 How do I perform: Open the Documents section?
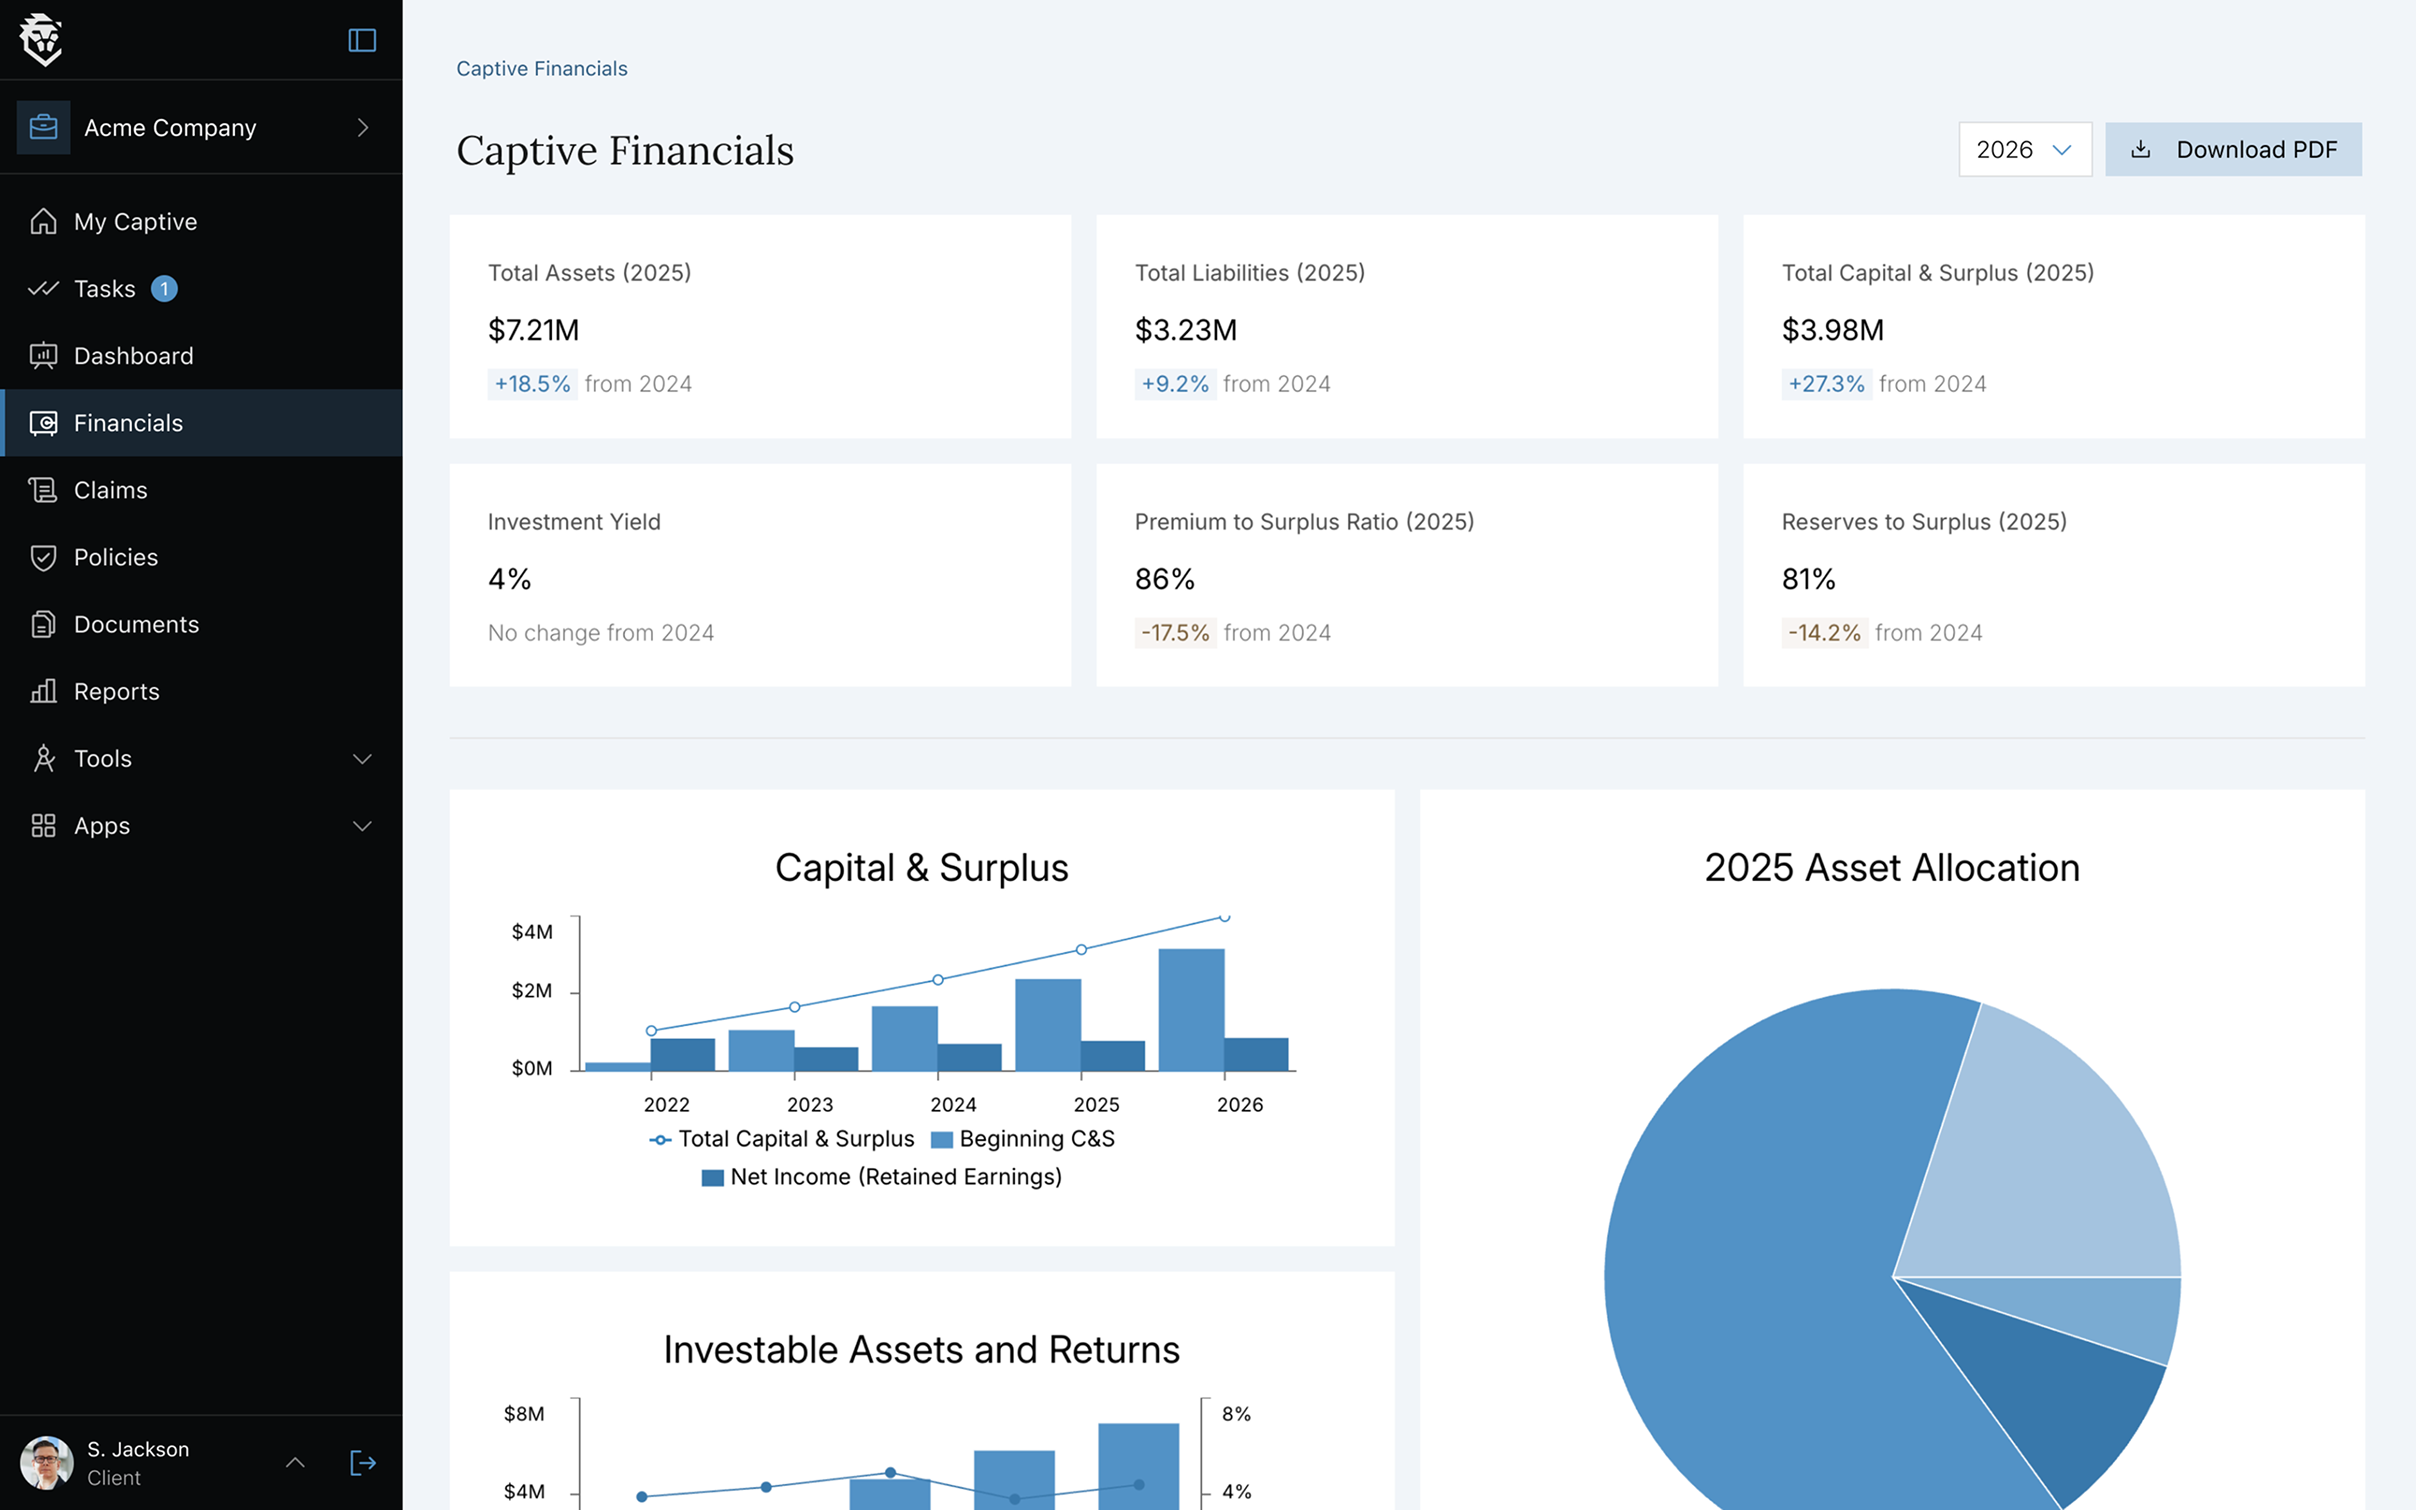[x=136, y=624]
